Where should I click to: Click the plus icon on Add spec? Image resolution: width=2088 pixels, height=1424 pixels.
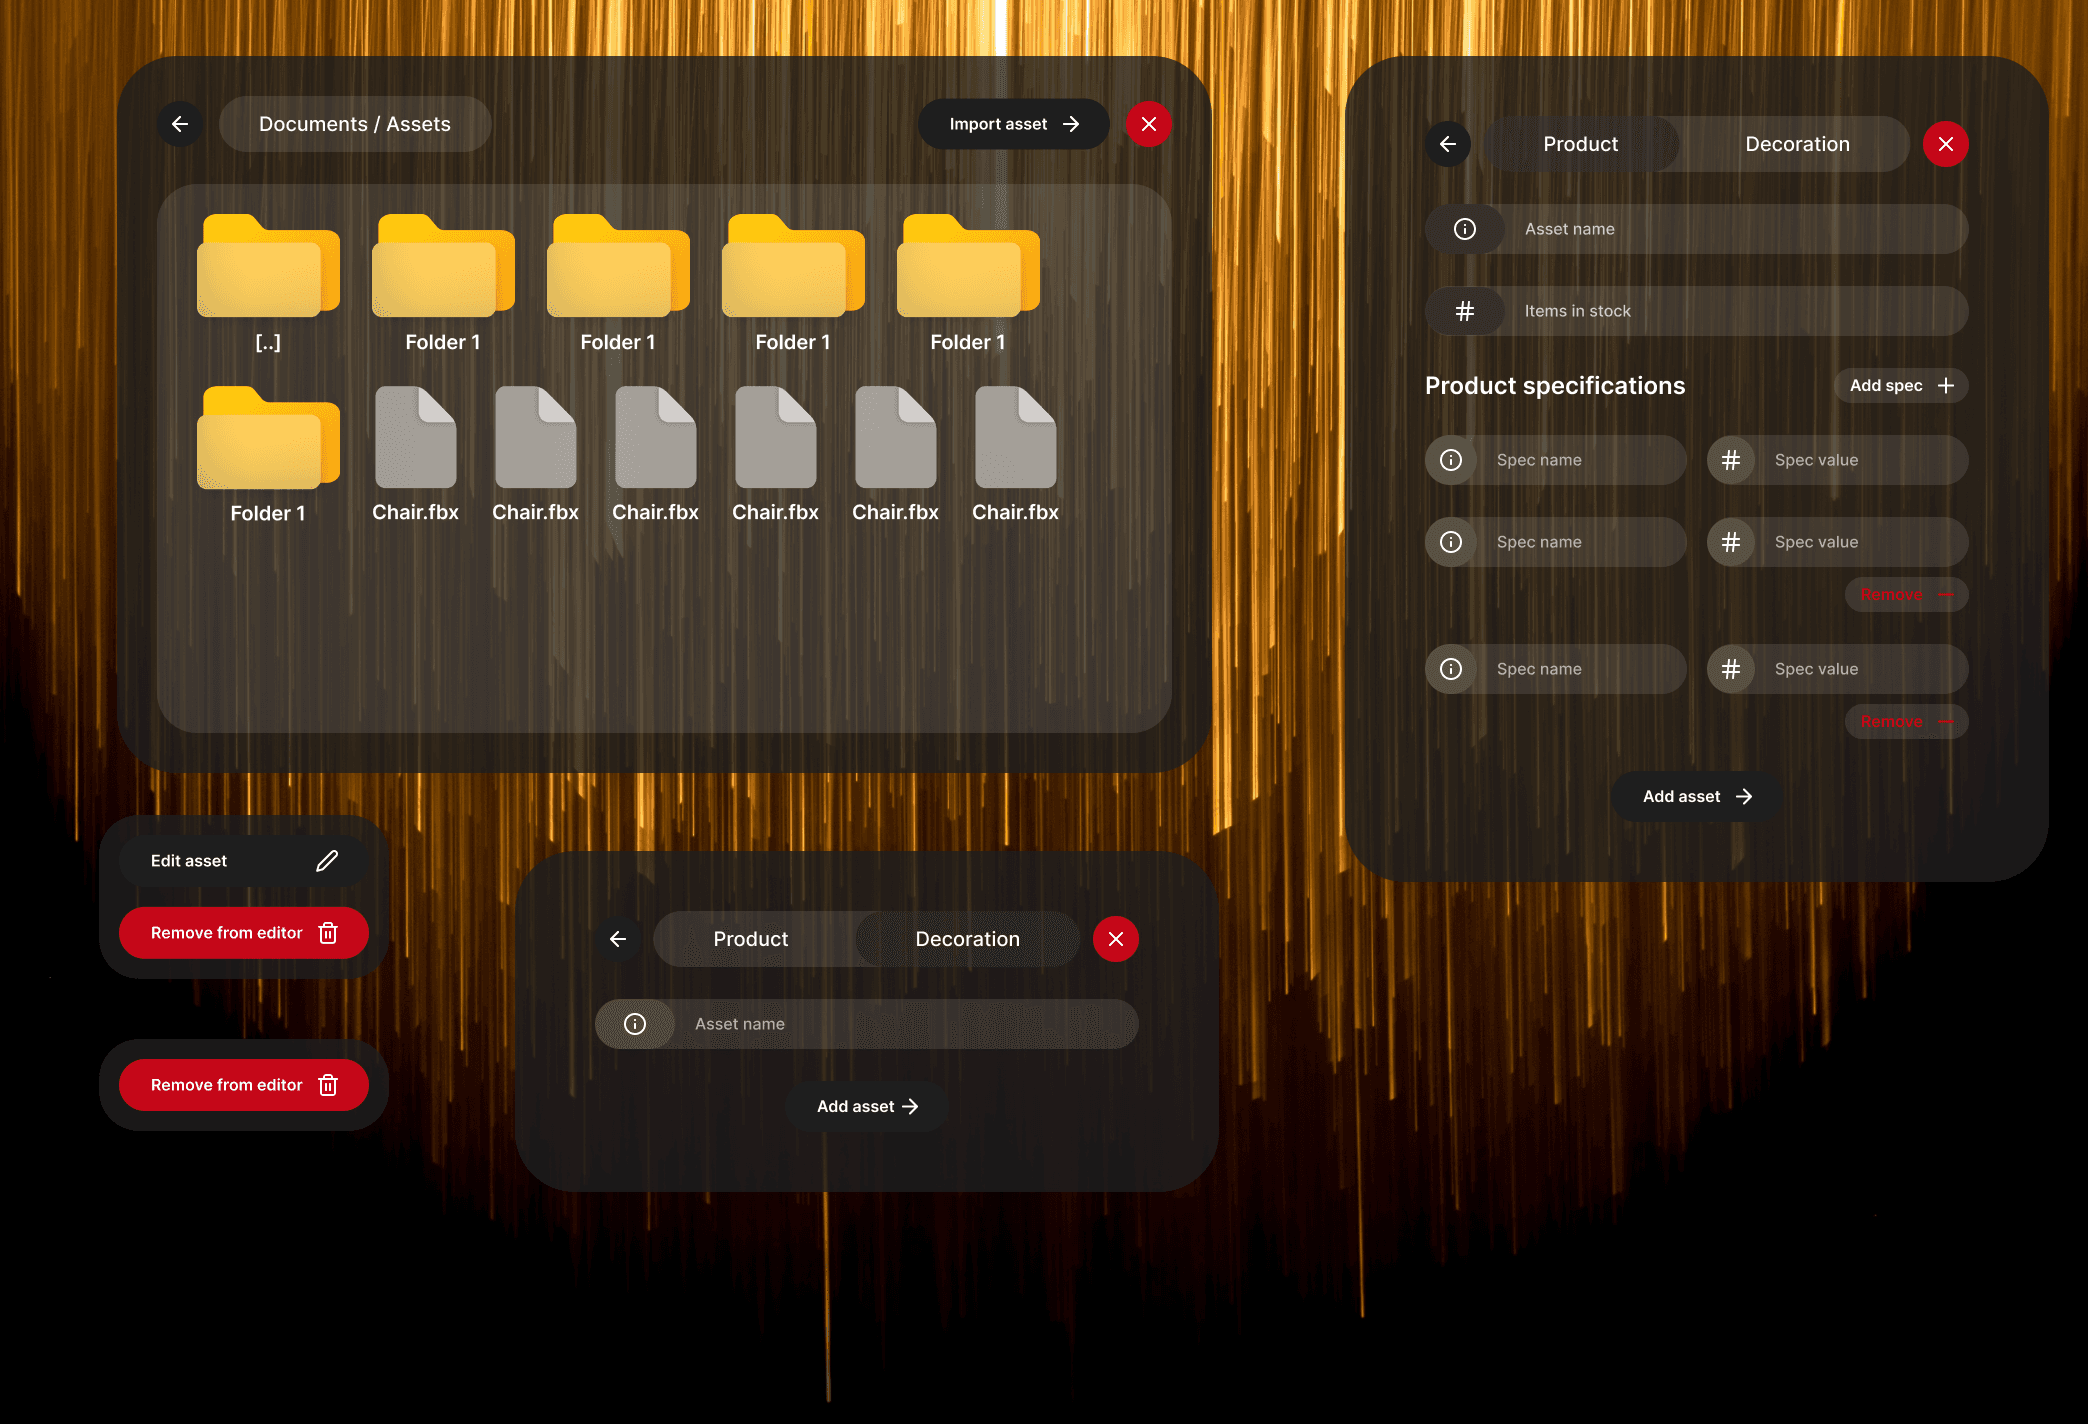tap(1946, 386)
